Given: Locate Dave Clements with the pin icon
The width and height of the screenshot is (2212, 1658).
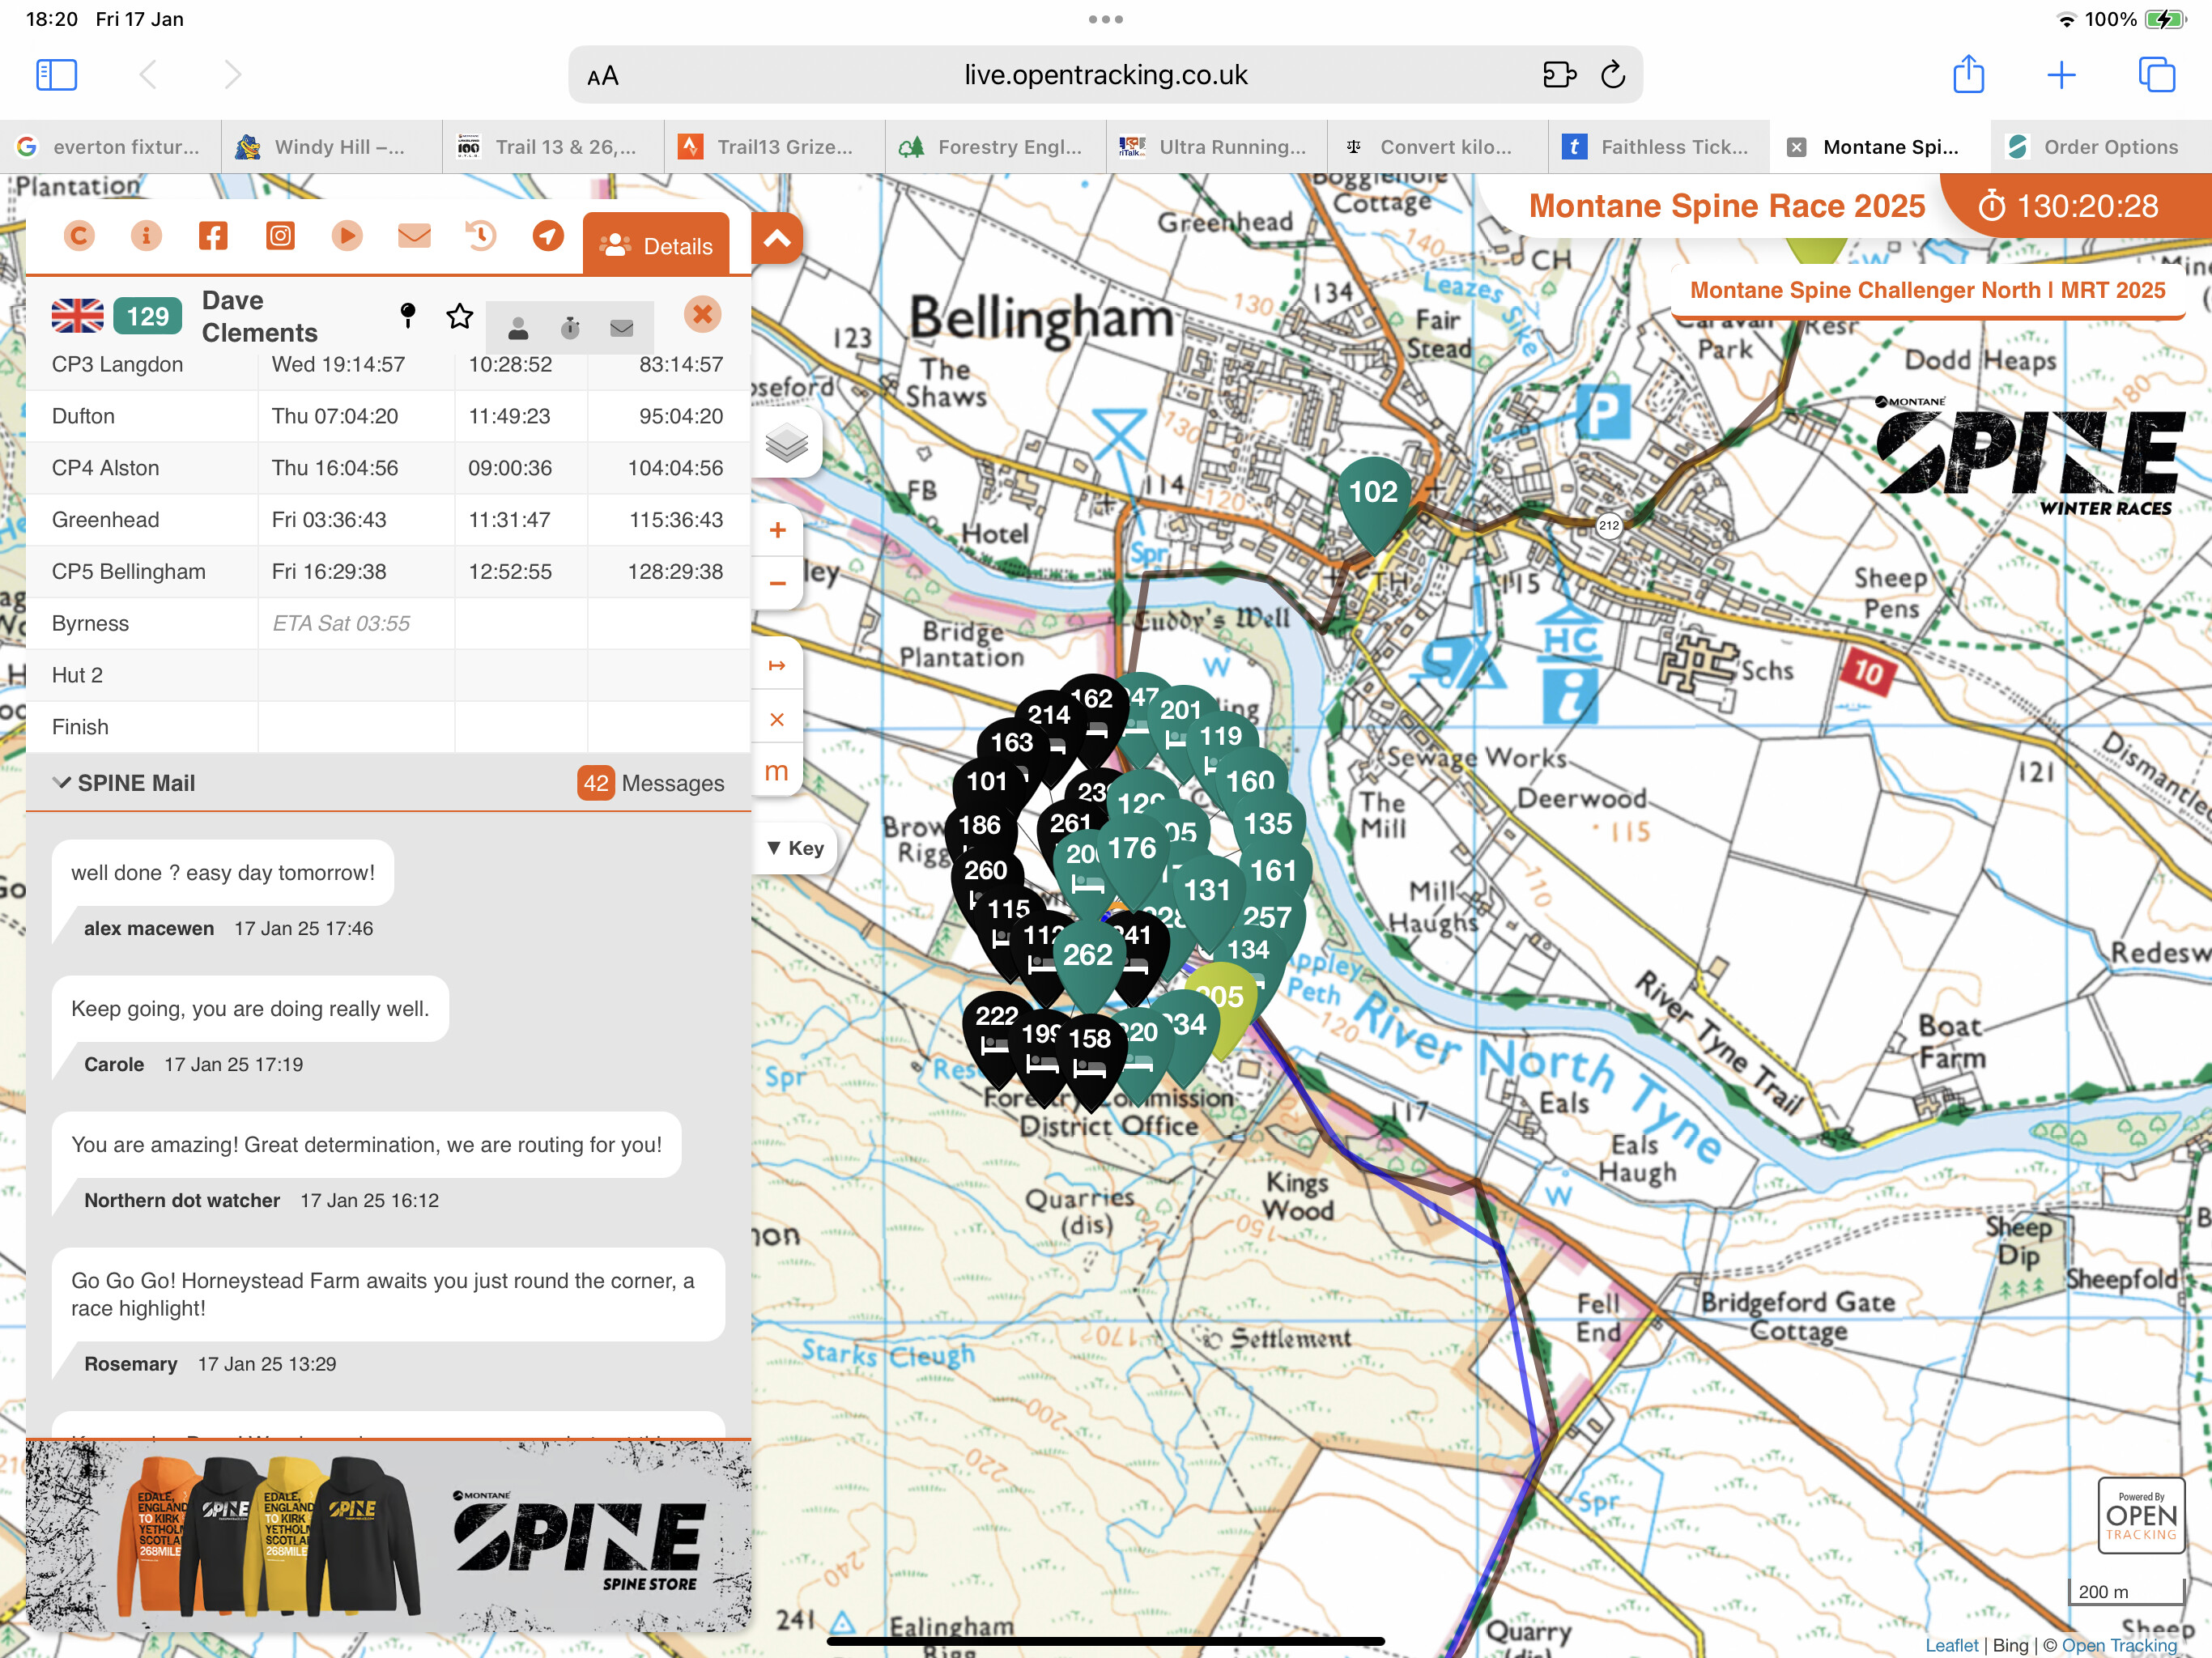Looking at the screenshot, I should [x=407, y=316].
